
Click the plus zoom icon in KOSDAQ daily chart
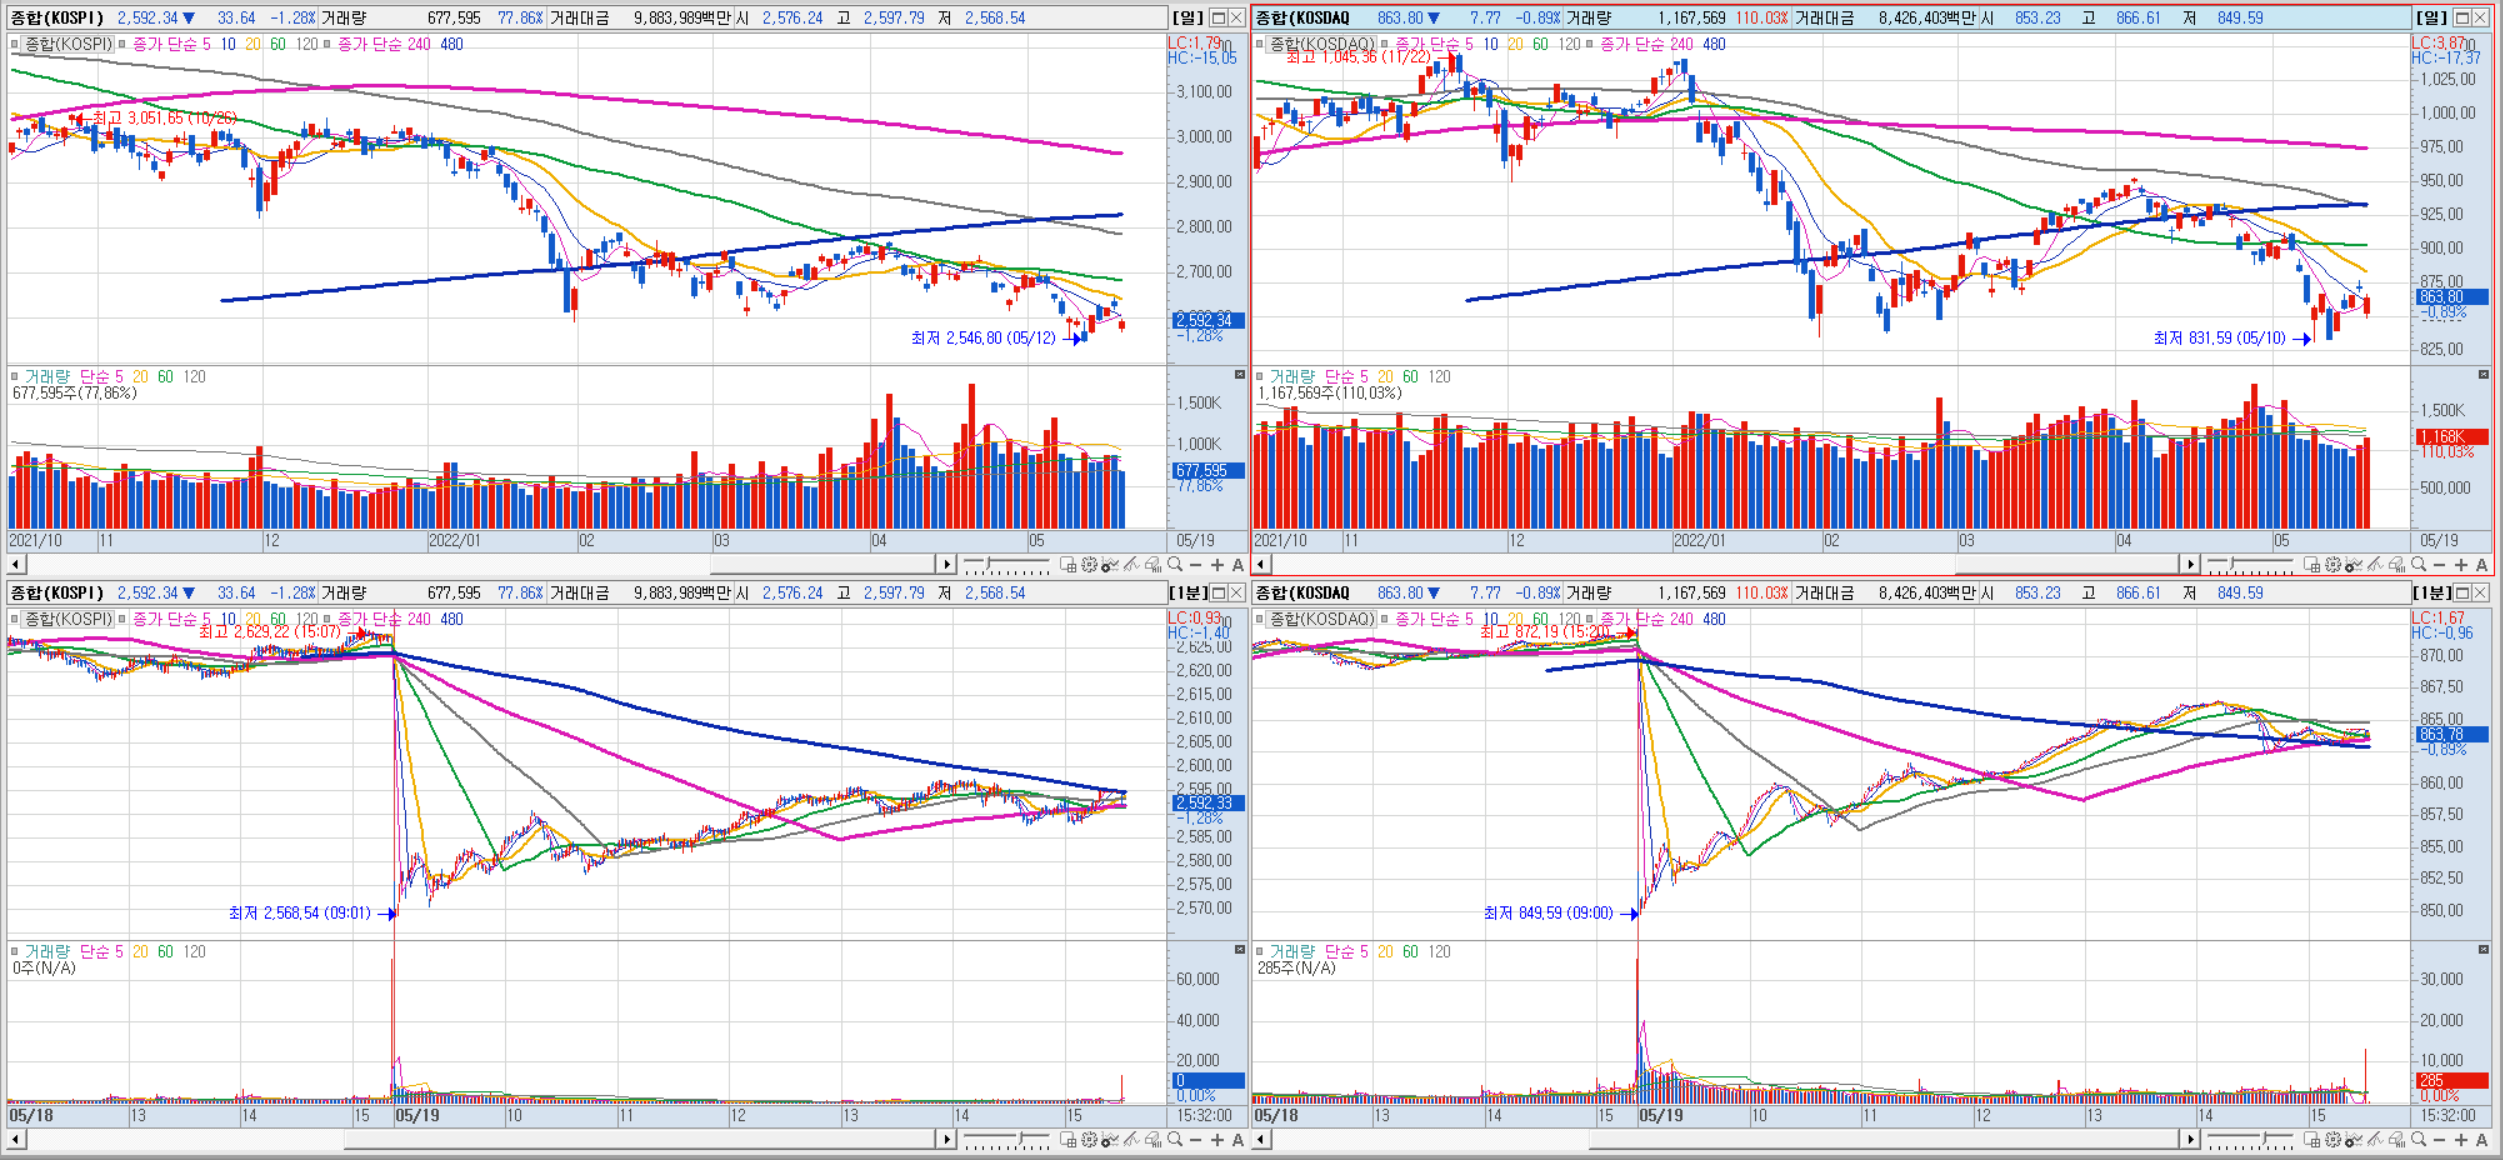click(x=2461, y=565)
